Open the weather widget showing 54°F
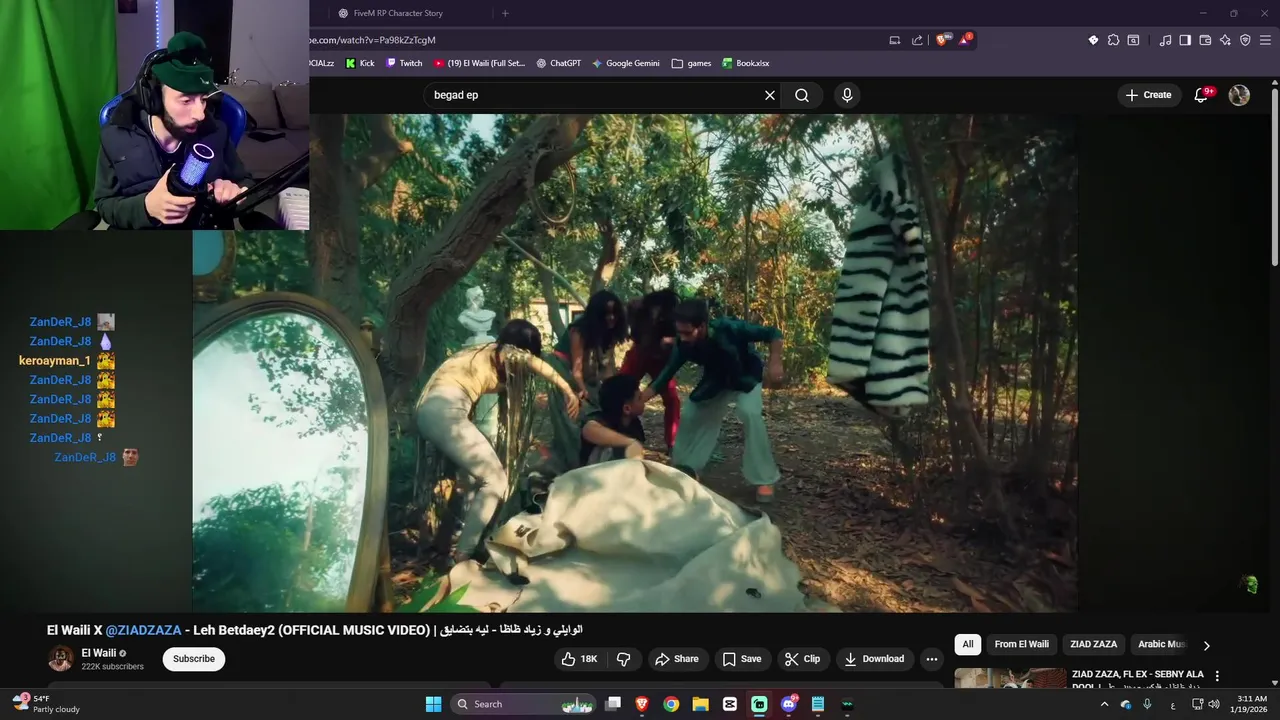Image resolution: width=1280 pixels, height=720 pixels. tap(47, 704)
